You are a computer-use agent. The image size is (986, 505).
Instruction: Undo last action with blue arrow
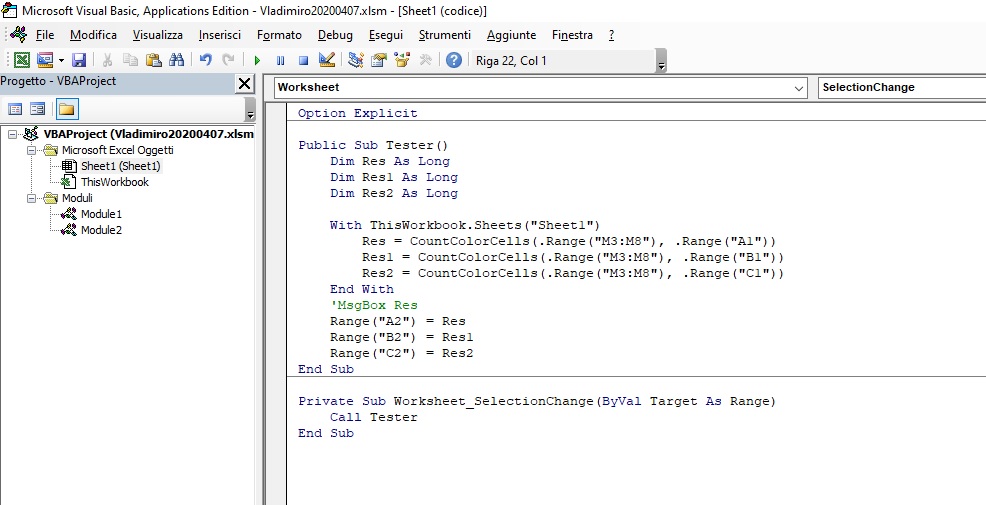coord(206,60)
